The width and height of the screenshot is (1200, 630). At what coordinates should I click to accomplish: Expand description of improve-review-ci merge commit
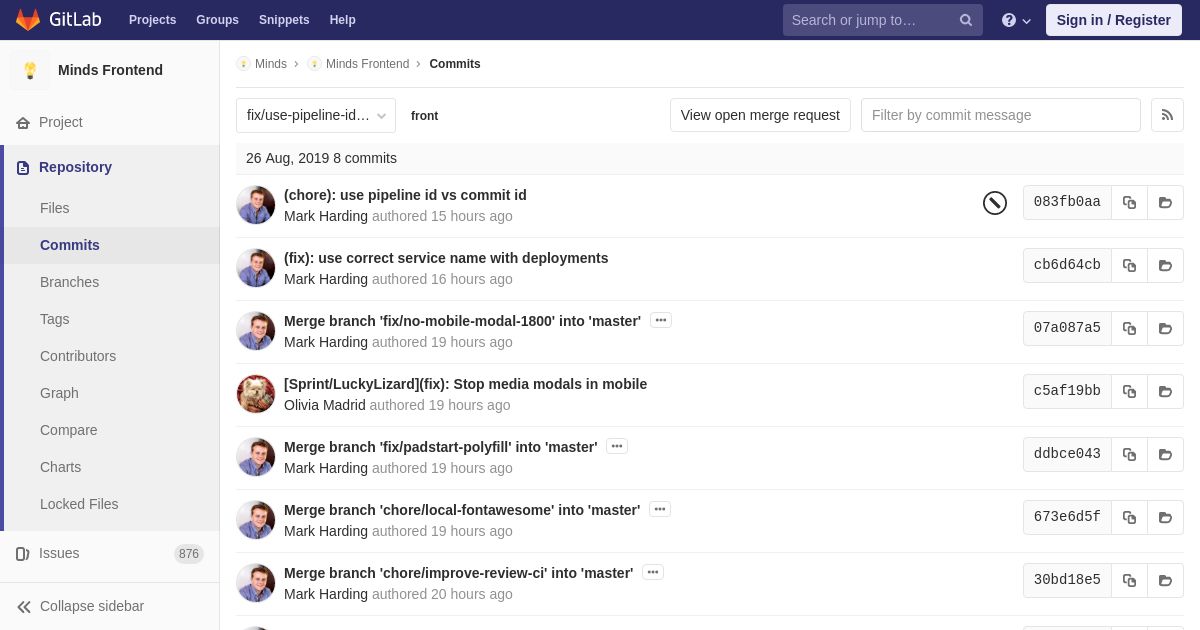point(653,572)
